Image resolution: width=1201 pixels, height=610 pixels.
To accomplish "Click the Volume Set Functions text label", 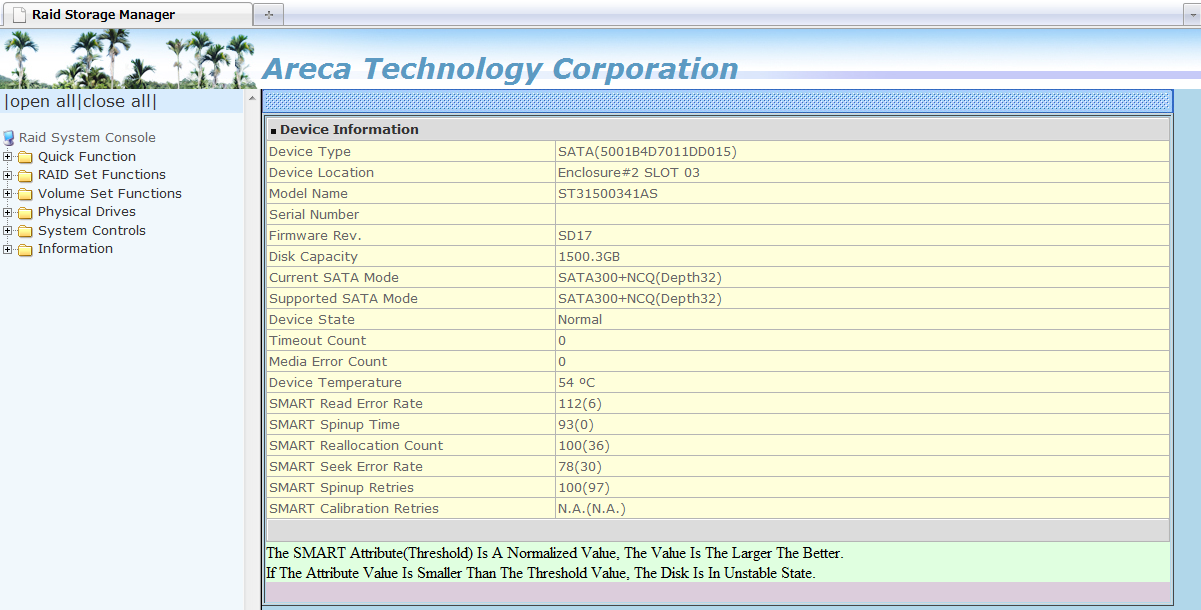I will click(110, 194).
